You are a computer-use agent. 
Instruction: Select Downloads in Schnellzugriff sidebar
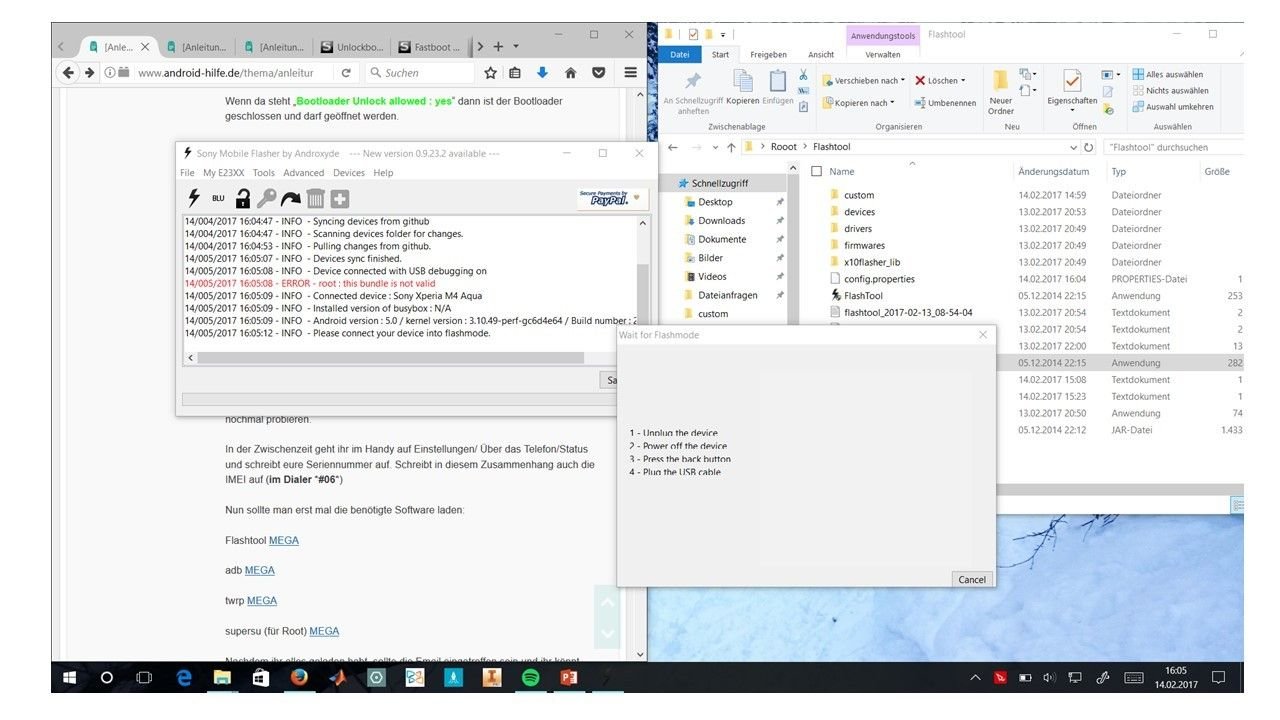tap(722, 221)
